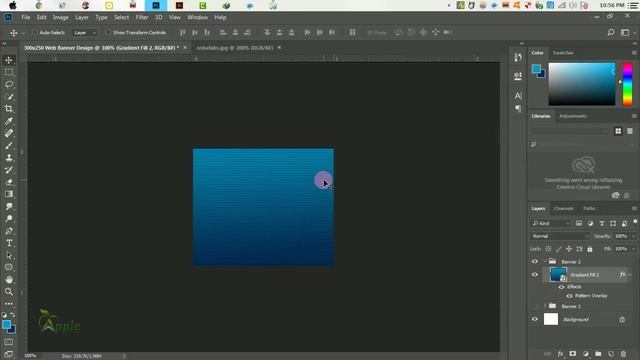Screen dimensions: 640x360
Task: Click the Libraries search field
Action: (x=583, y=144)
